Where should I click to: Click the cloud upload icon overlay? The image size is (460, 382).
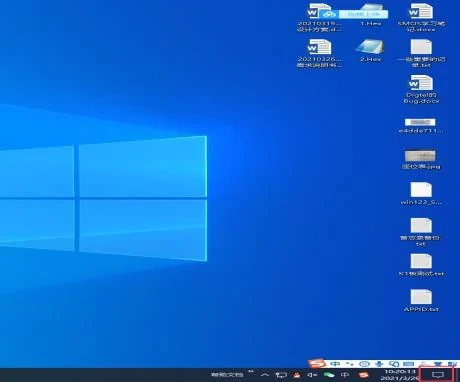[x=329, y=14]
